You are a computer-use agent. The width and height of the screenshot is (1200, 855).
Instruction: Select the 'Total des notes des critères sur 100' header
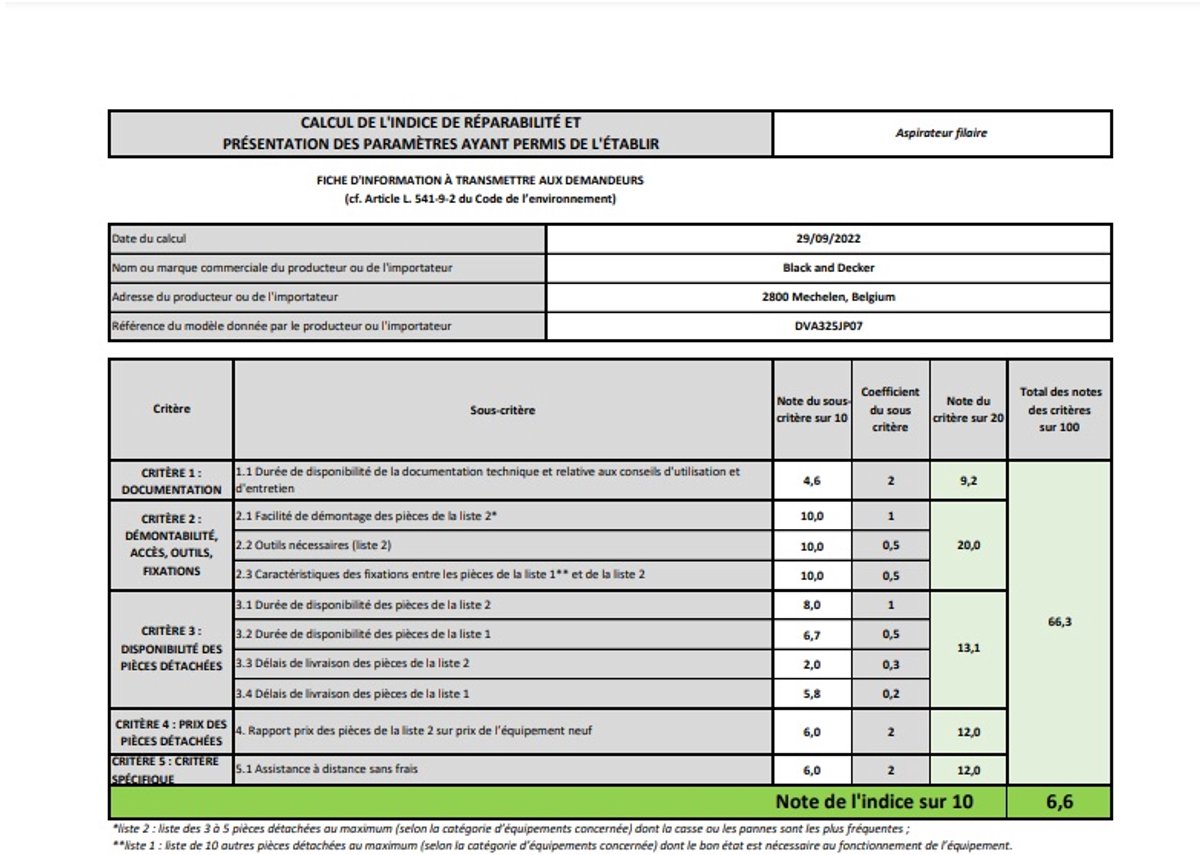pyautogui.click(x=1059, y=410)
